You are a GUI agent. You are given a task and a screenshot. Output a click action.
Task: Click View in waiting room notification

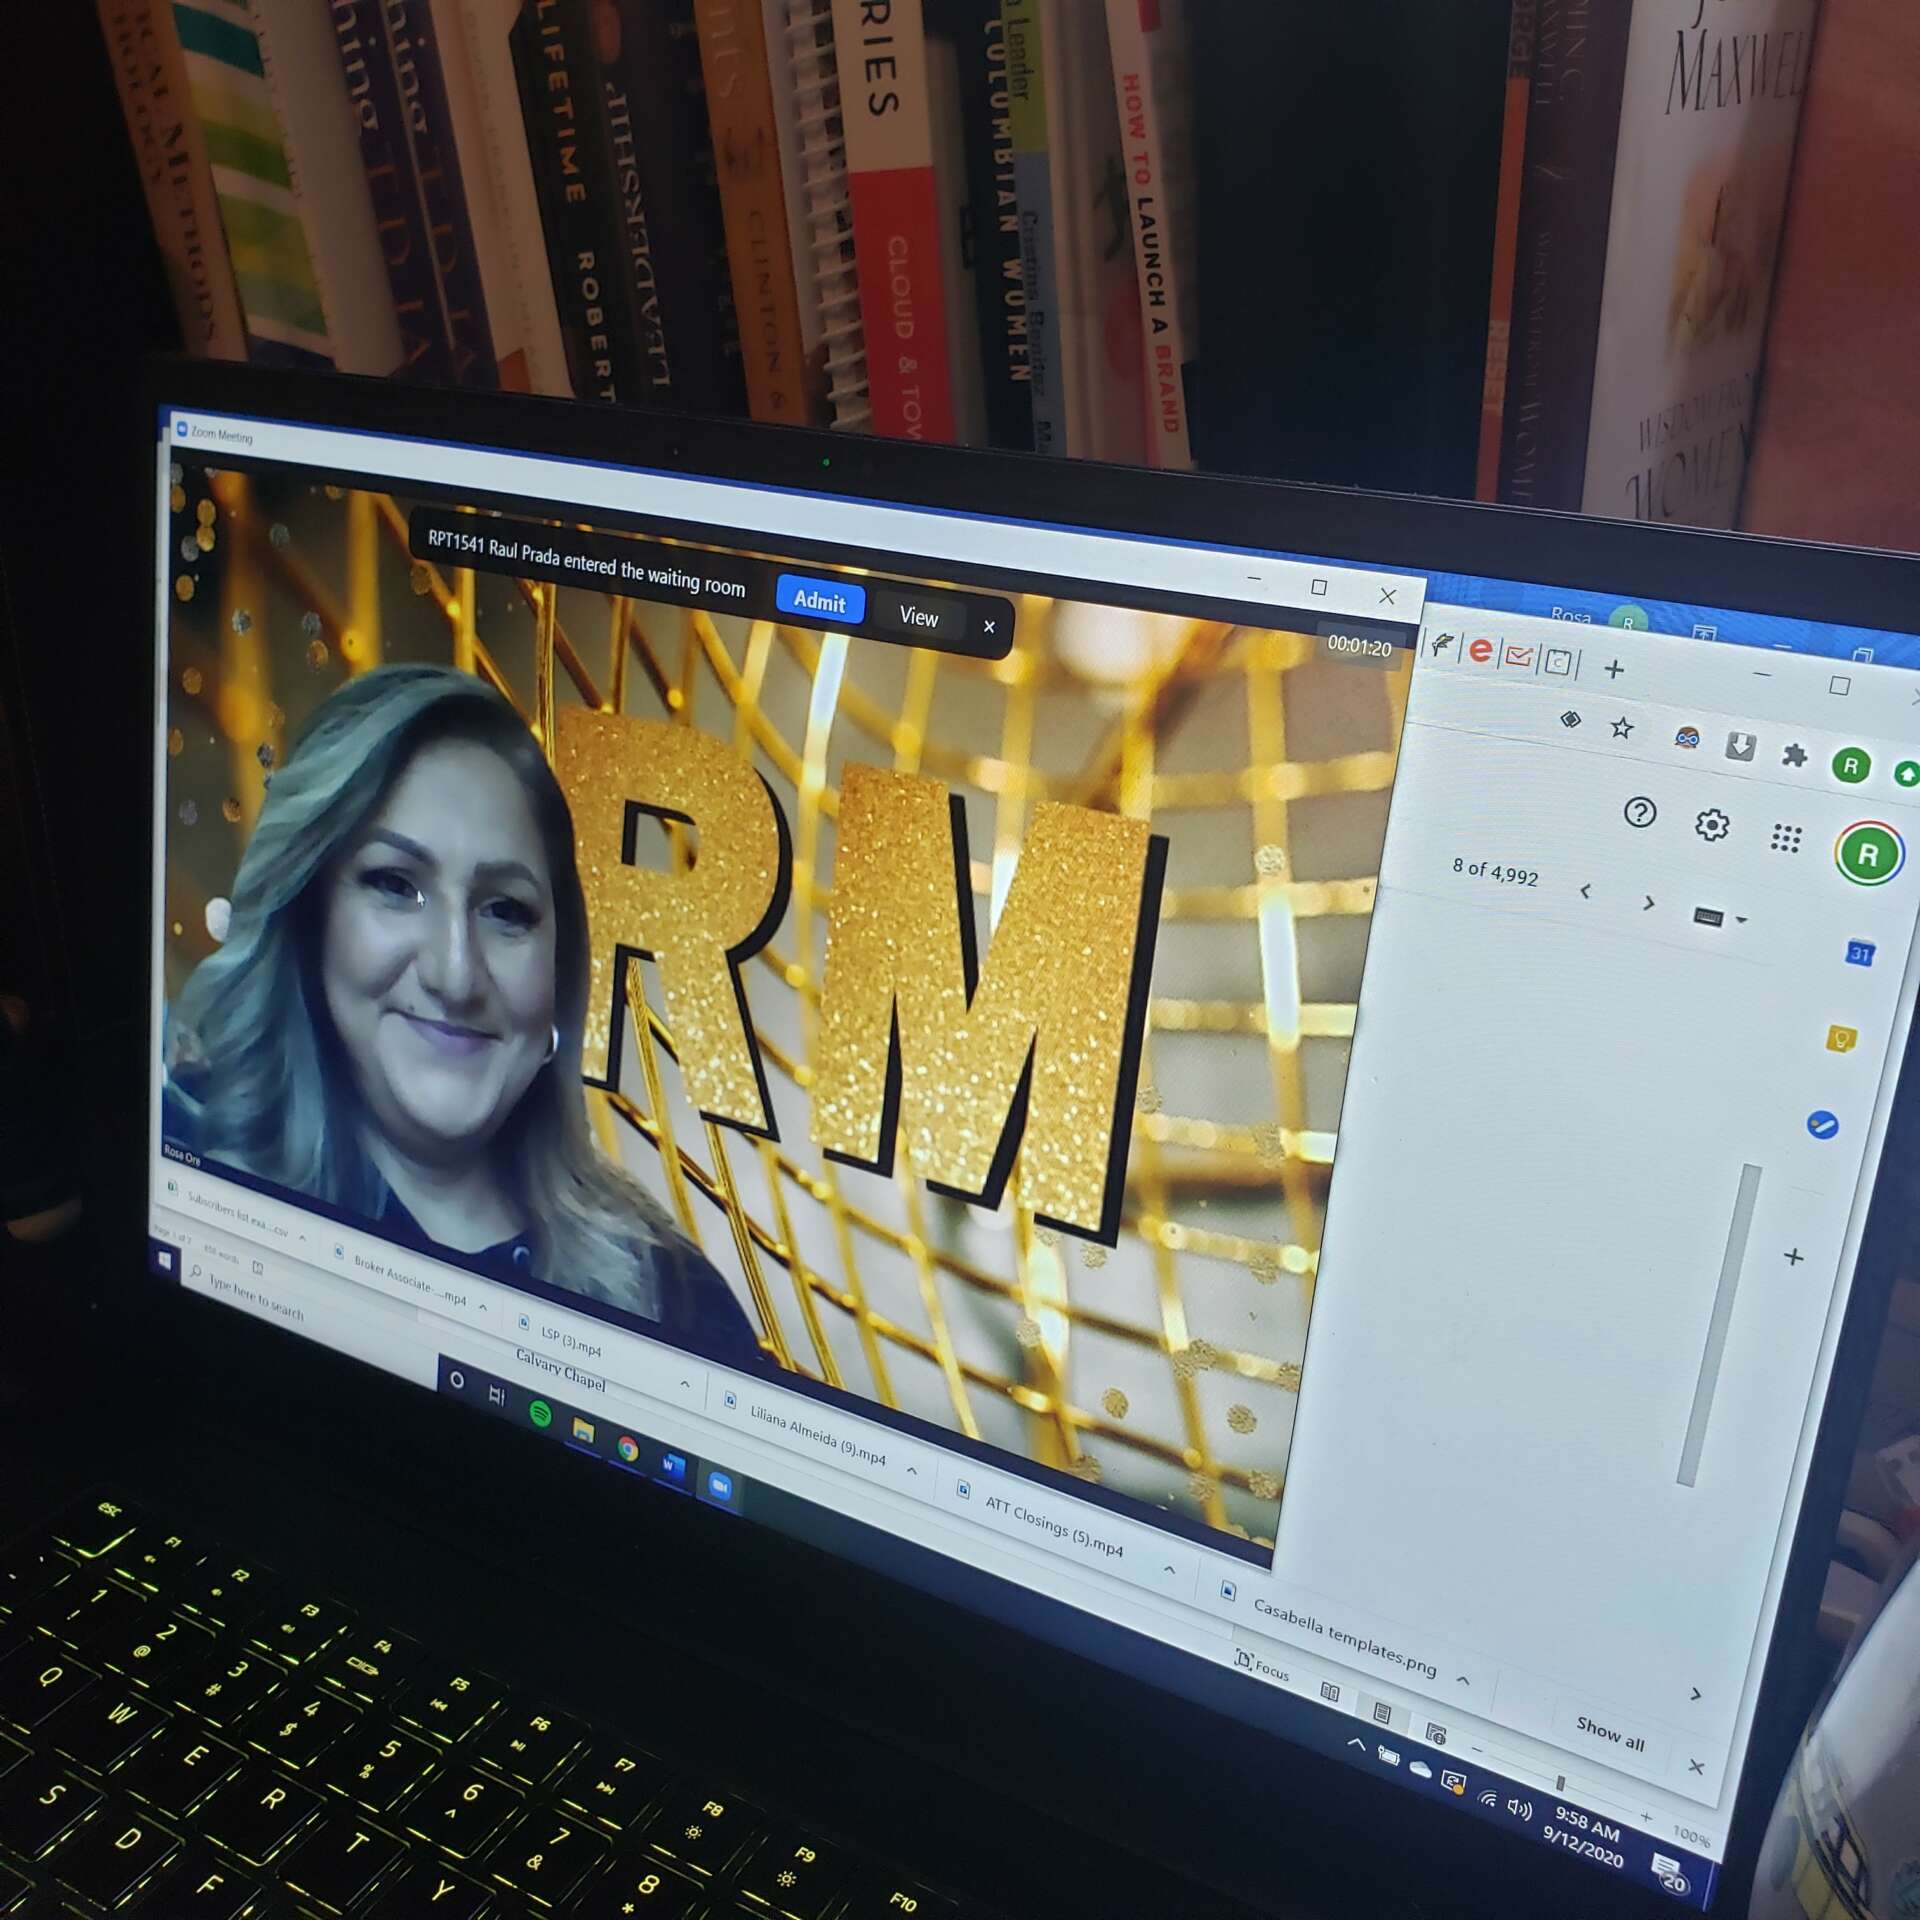tap(918, 616)
